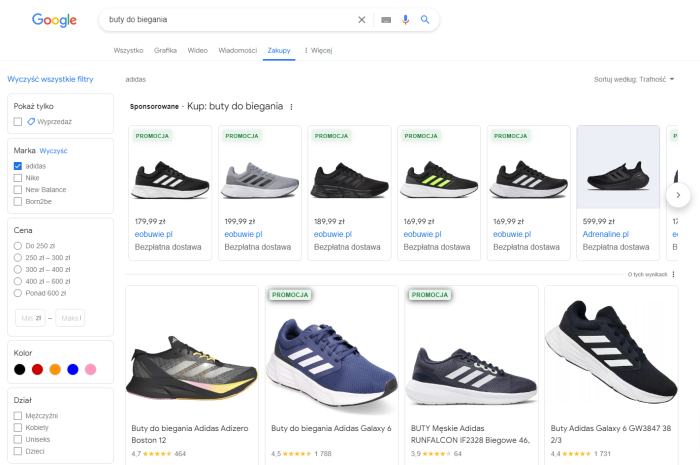Switch to the Wszystko tab
700x465 pixels.
129,50
